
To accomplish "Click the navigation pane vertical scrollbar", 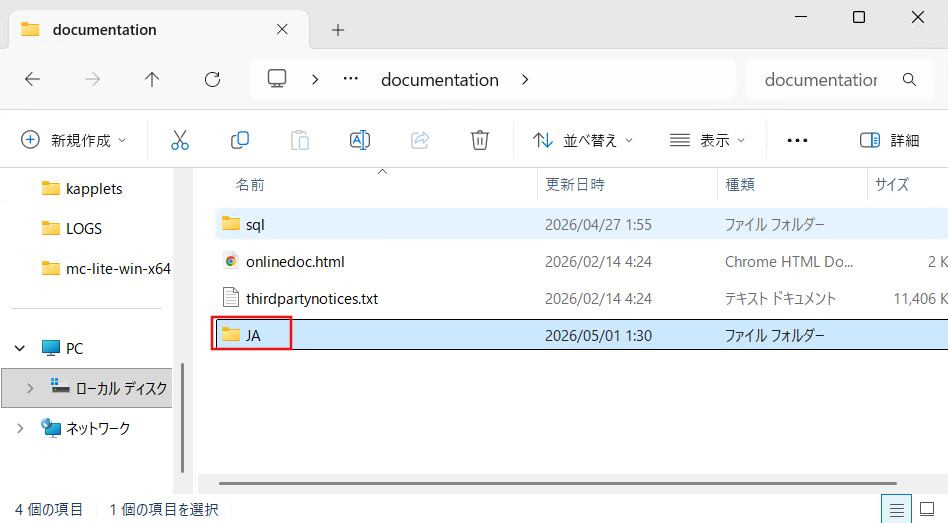I will pos(182,418).
